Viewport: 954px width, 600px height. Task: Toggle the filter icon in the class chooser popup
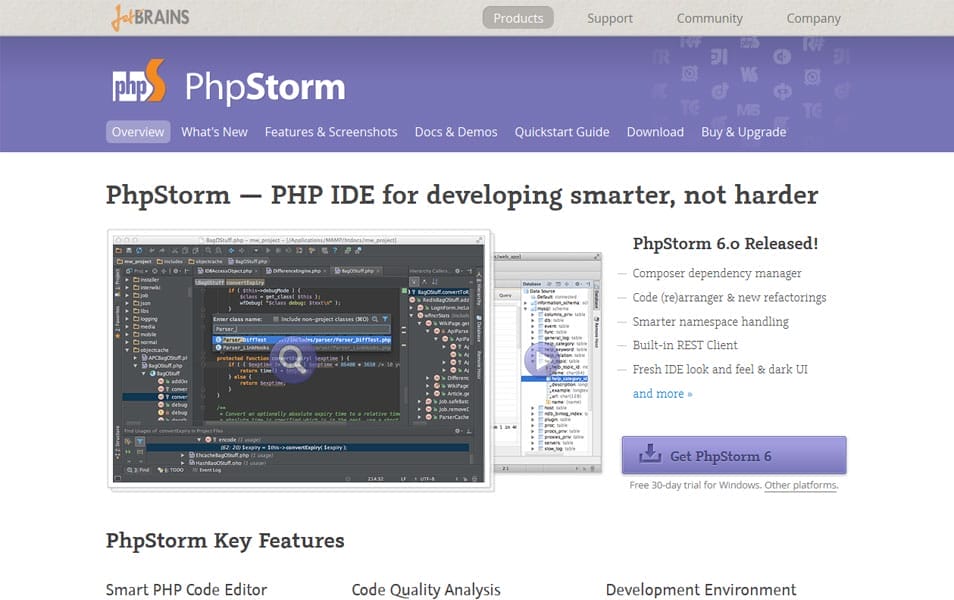tap(385, 319)
